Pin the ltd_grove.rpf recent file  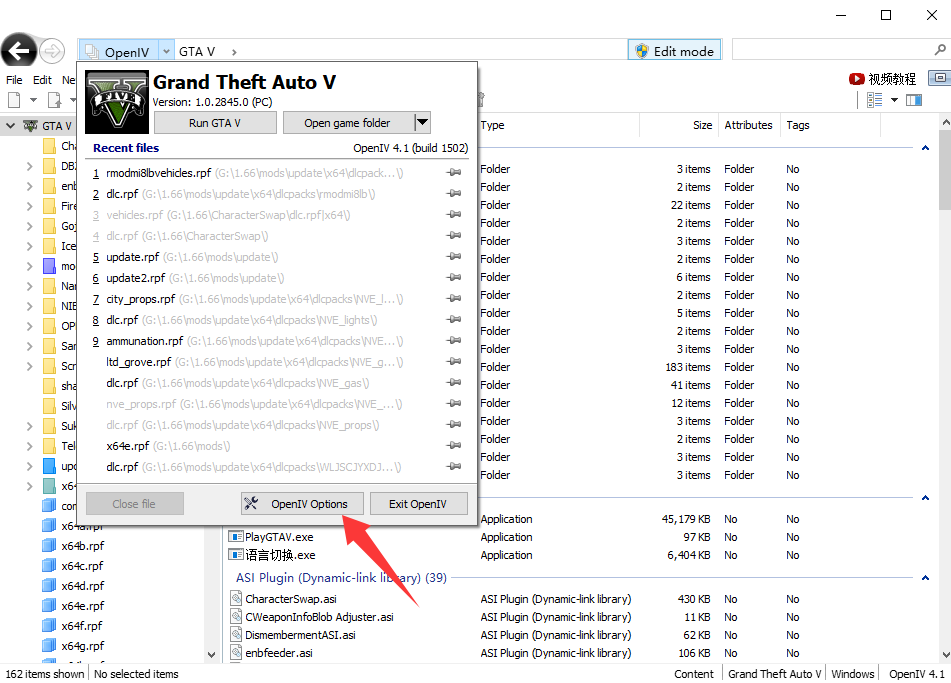click(x=454, y=362)
